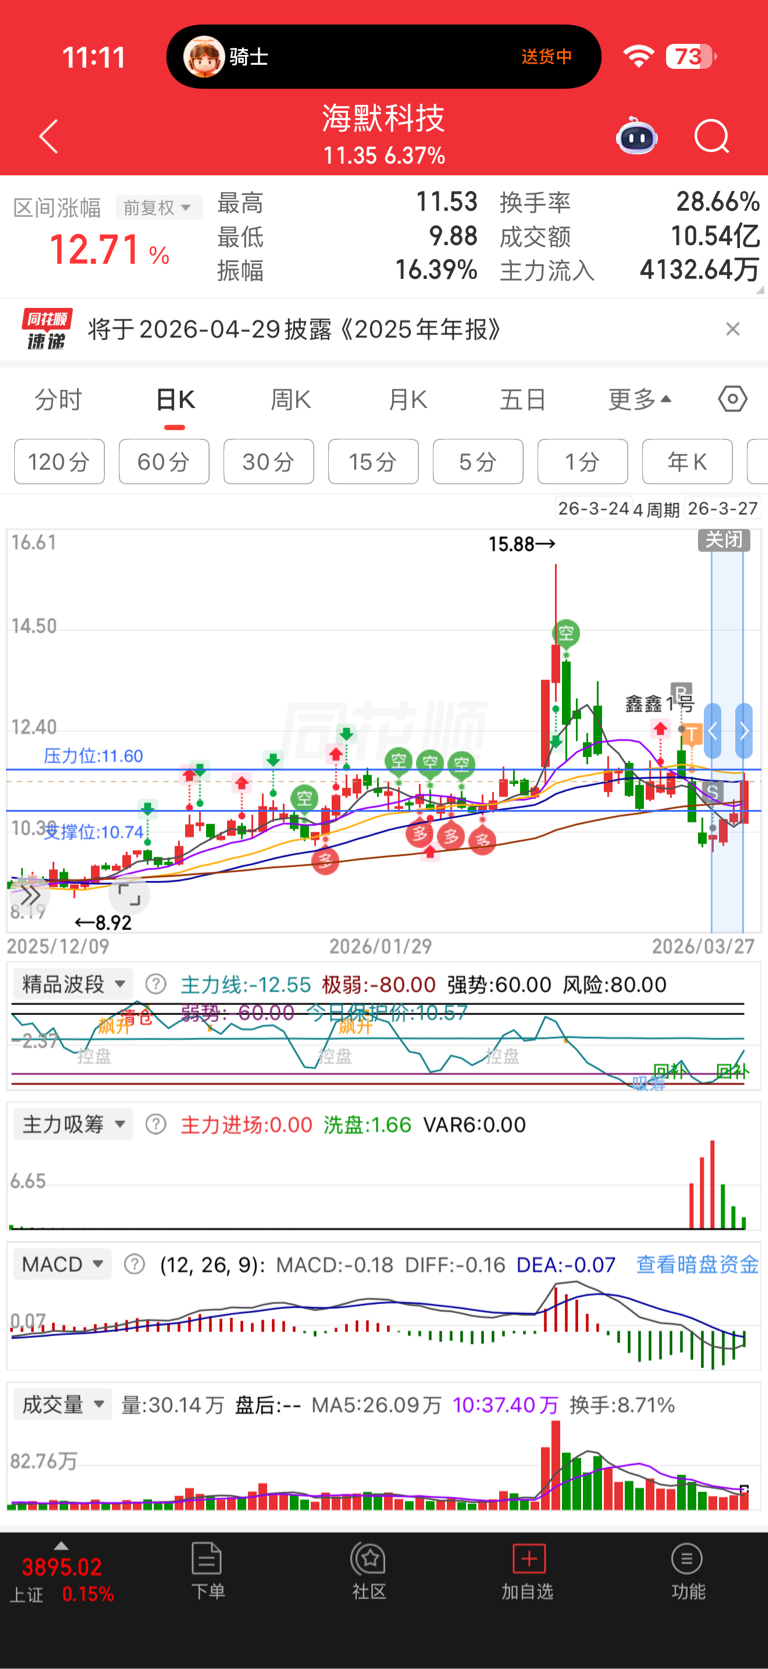Open the MACD indicator dropdown
Image resolution: width=768 pixels, height=1669 pixels.
62,1264
